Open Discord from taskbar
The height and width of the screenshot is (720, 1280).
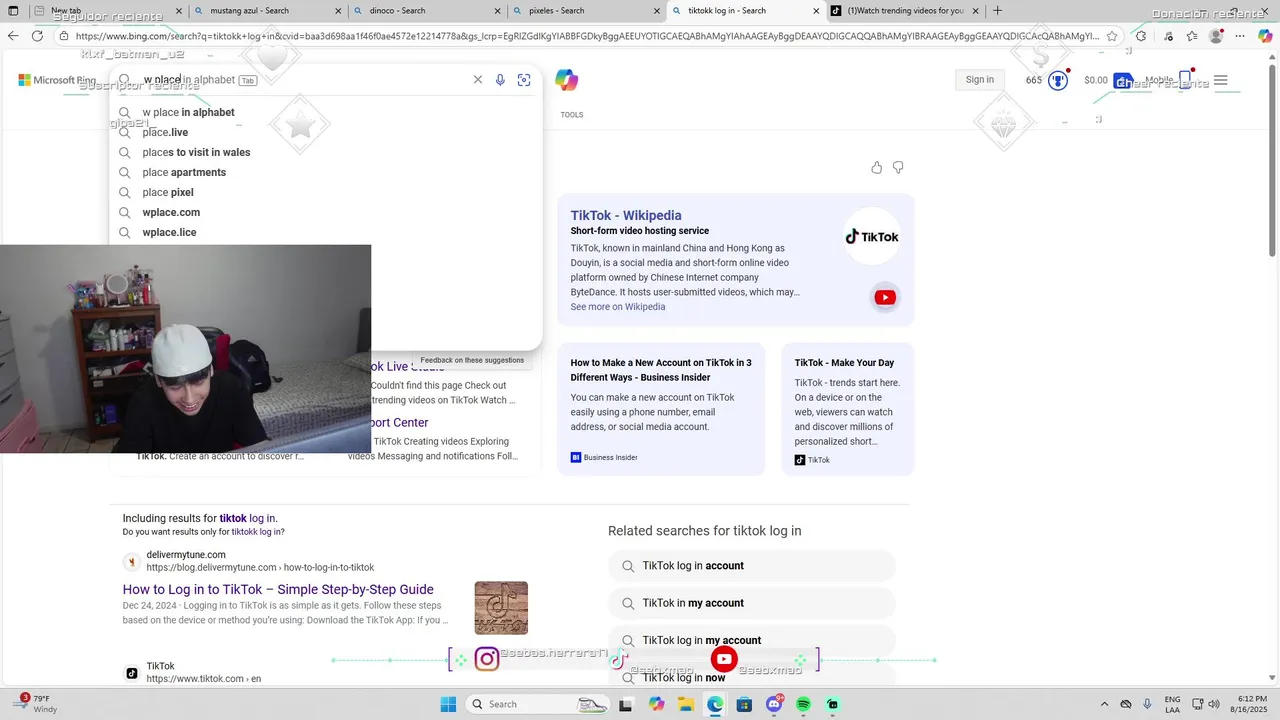click(774, 704)
